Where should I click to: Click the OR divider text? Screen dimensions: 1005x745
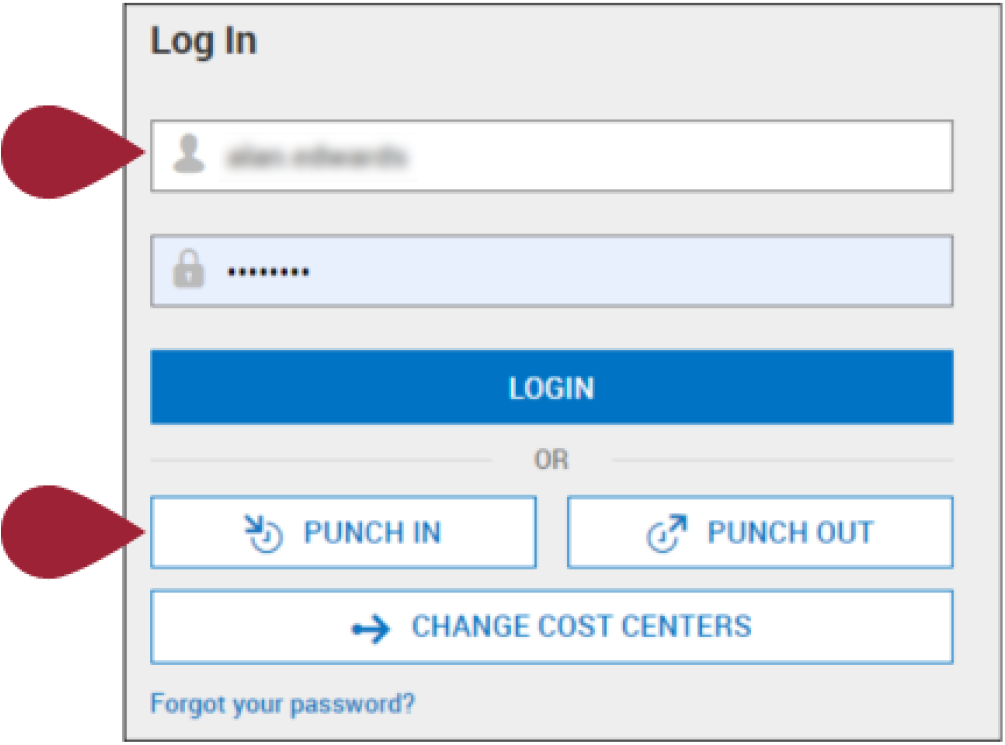coord(551,460)
